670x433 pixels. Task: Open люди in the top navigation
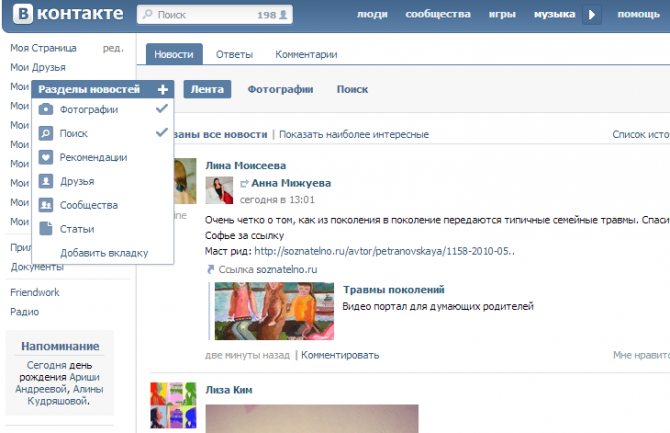(x=372, y=14)
